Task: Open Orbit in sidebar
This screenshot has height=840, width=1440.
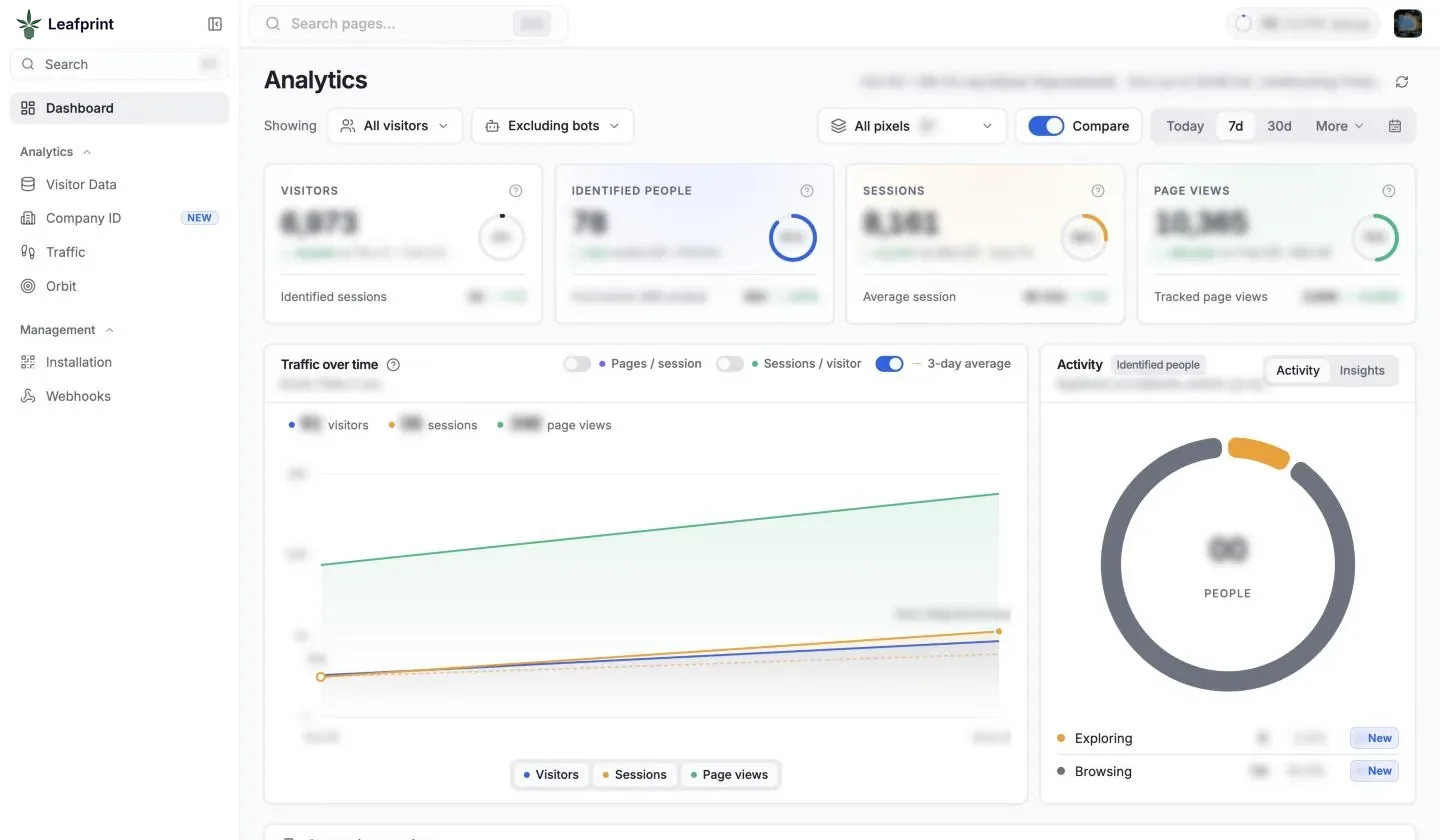Action: 119,286
